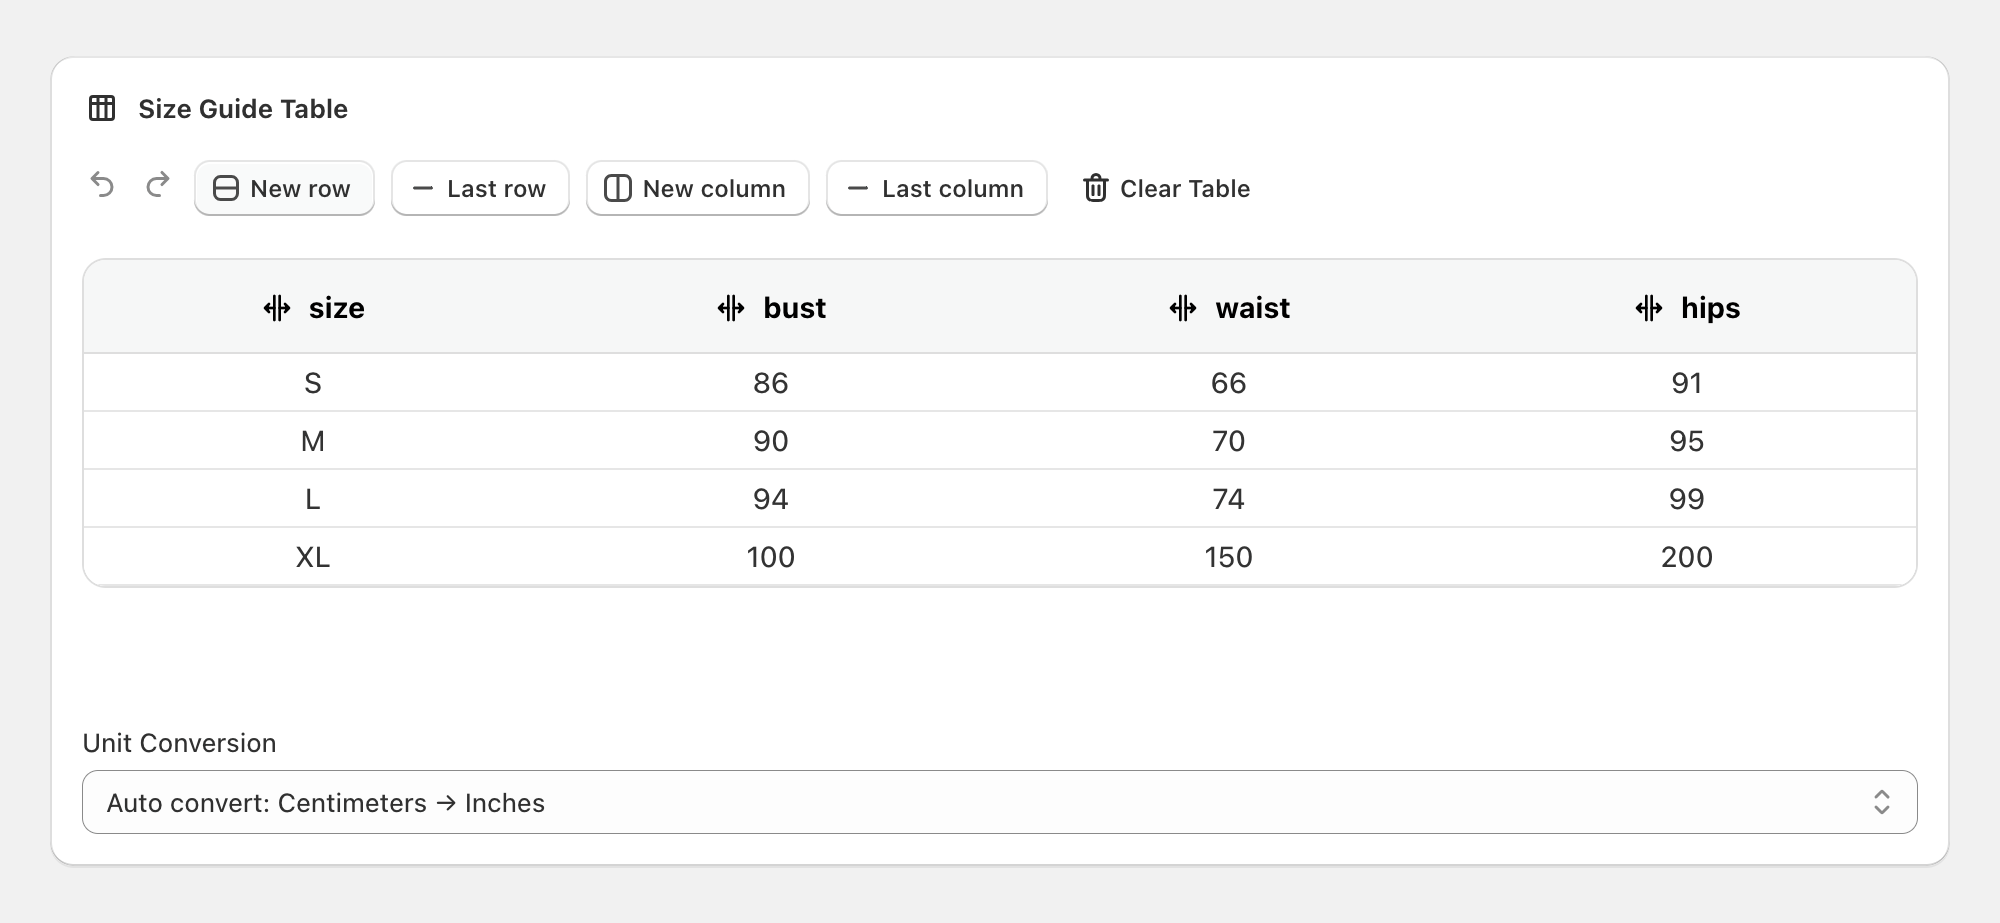
Task: Remove a row using Last row
Action: 480,188
